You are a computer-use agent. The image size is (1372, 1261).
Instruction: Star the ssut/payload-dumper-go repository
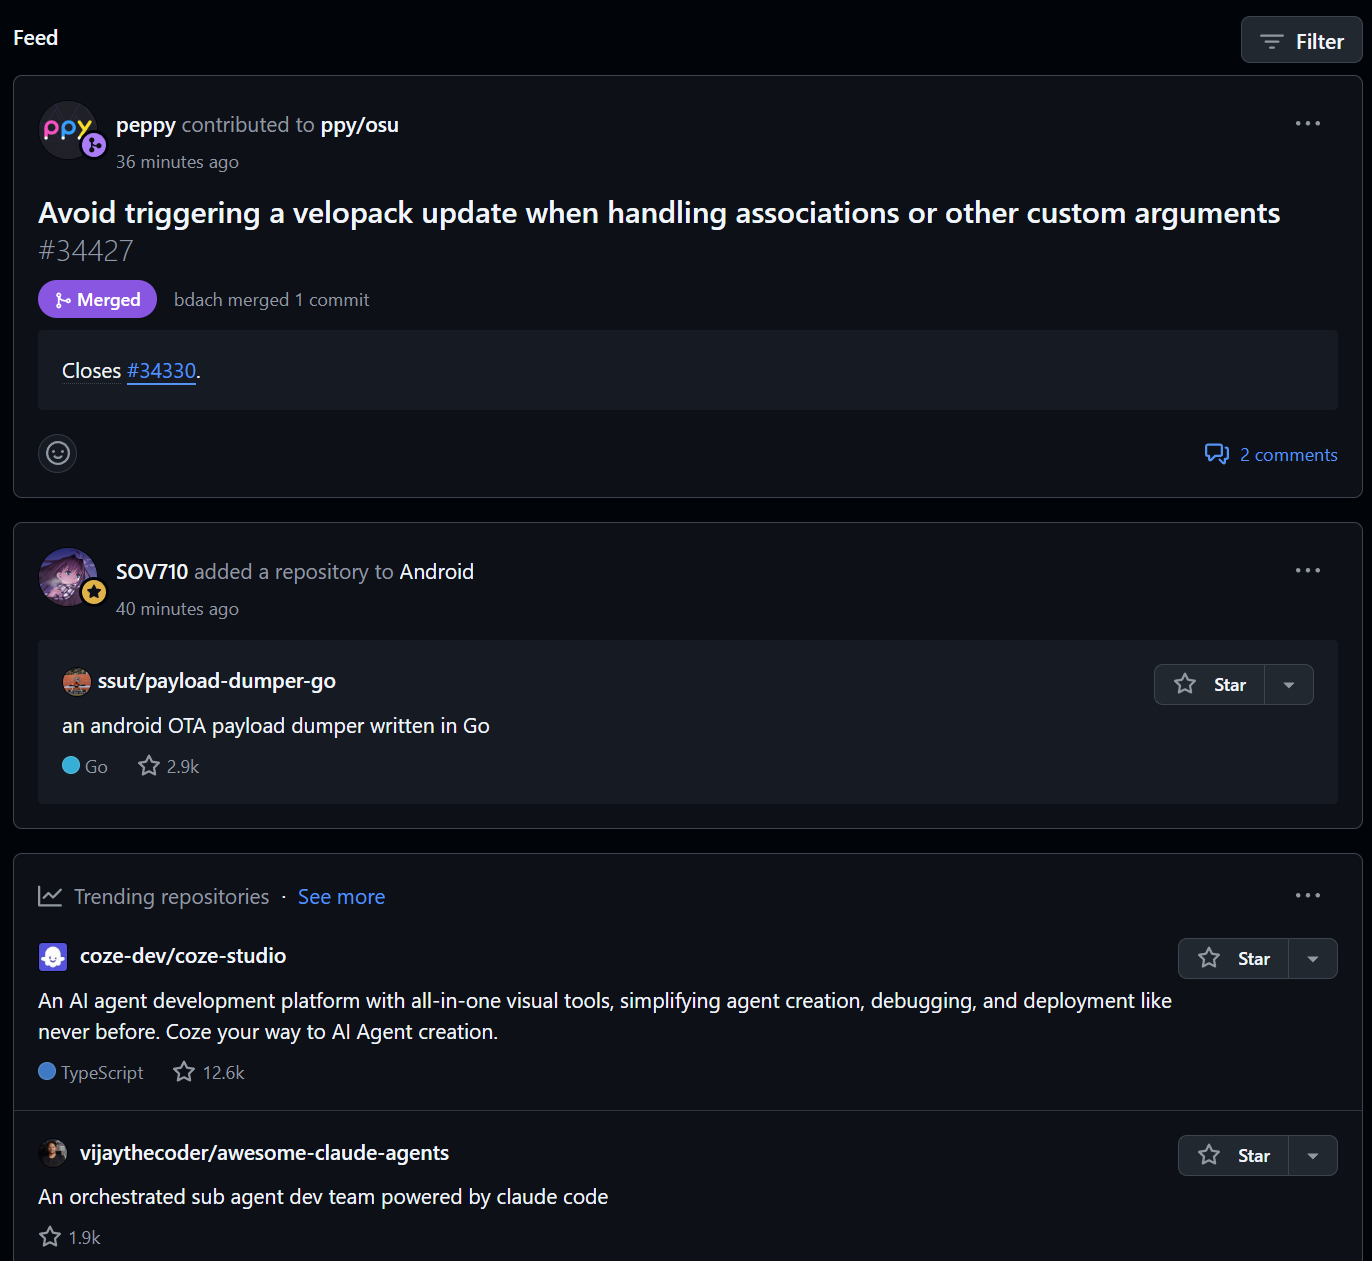1209,684
